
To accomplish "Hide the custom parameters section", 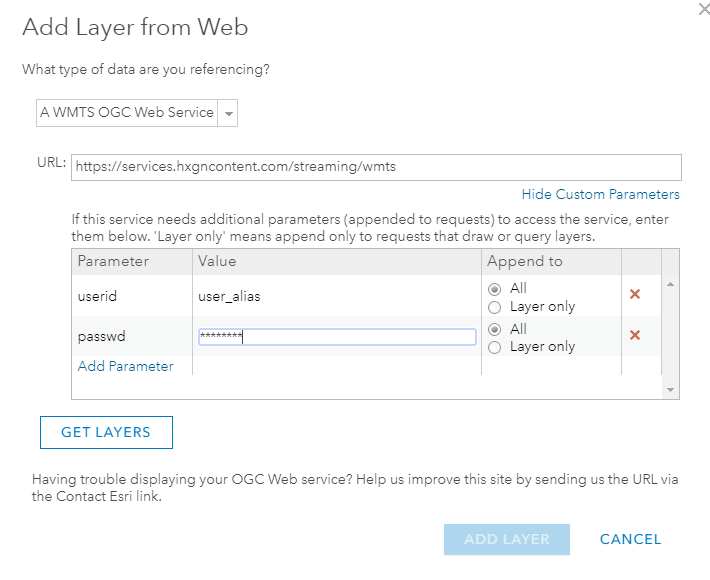I will coord(600,194).
